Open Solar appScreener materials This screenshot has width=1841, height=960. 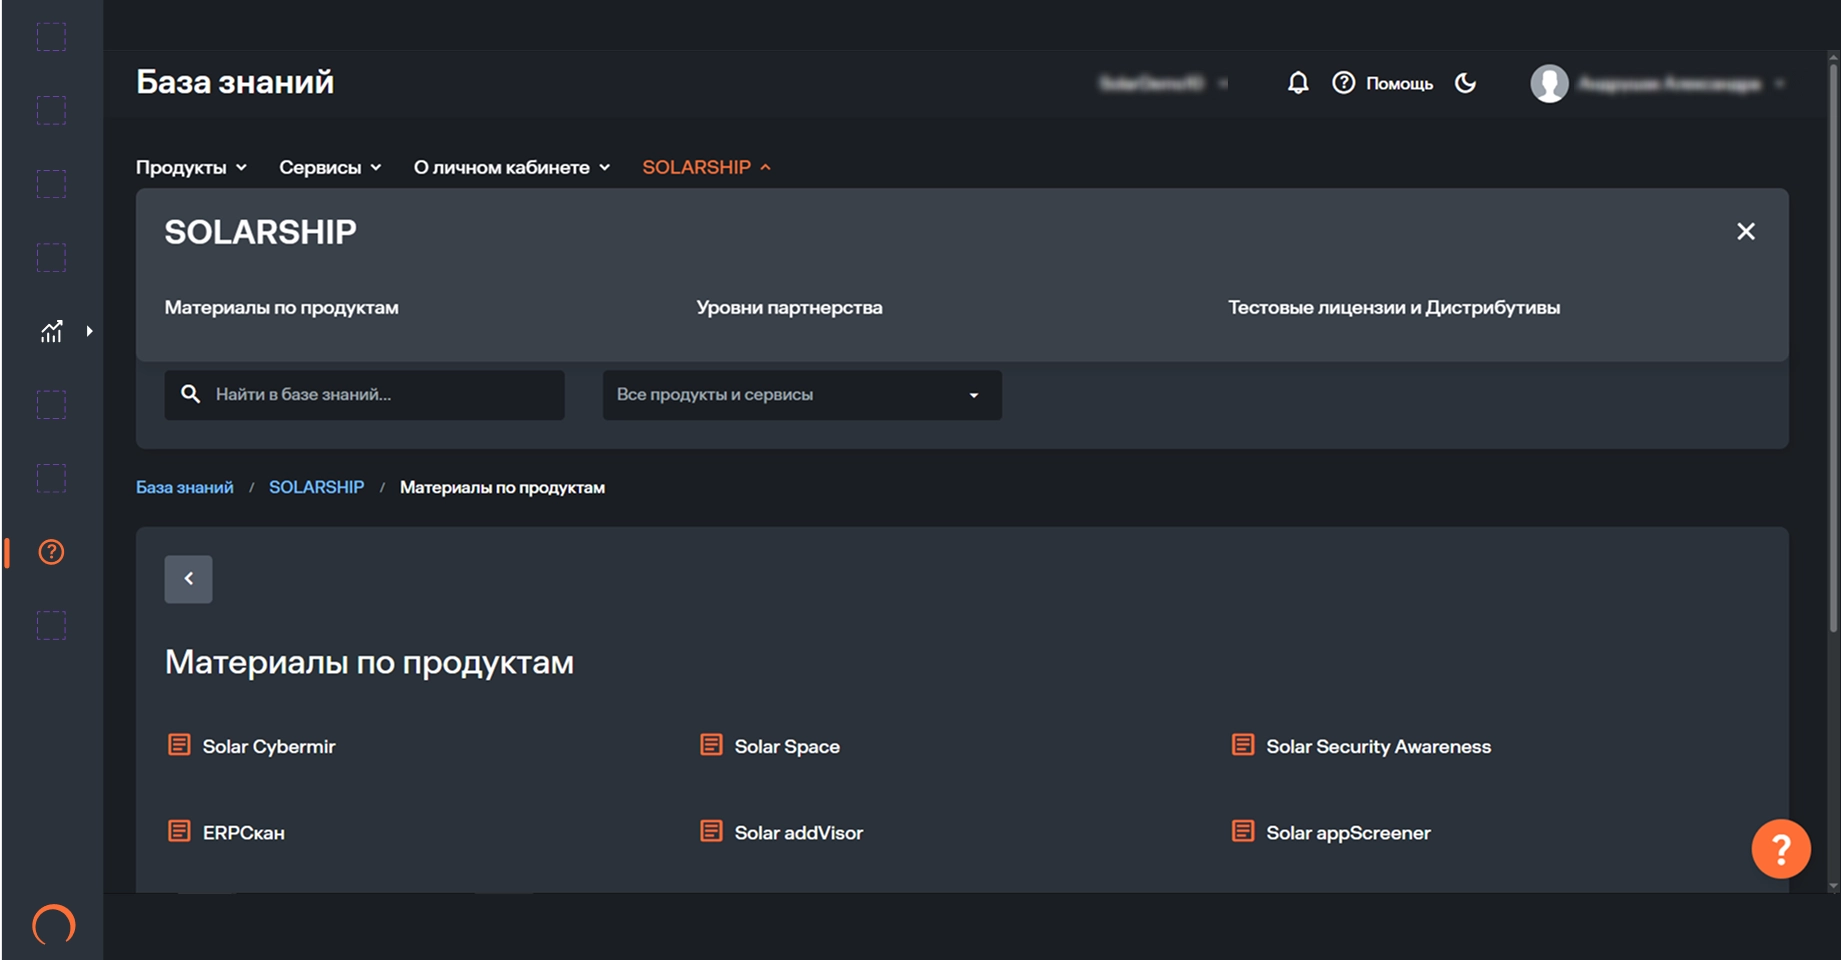point(1348,832)
